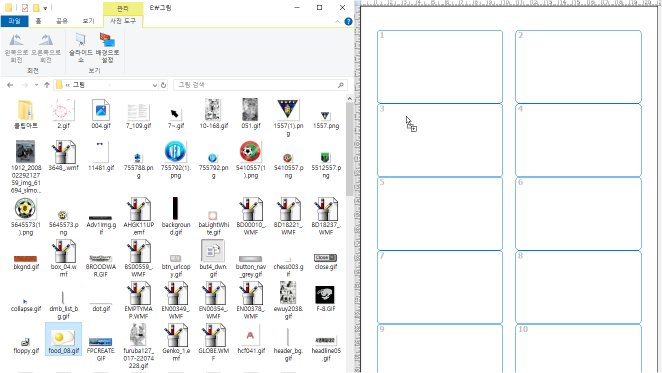Select the food_08.gif egg image

pos(63,339)
